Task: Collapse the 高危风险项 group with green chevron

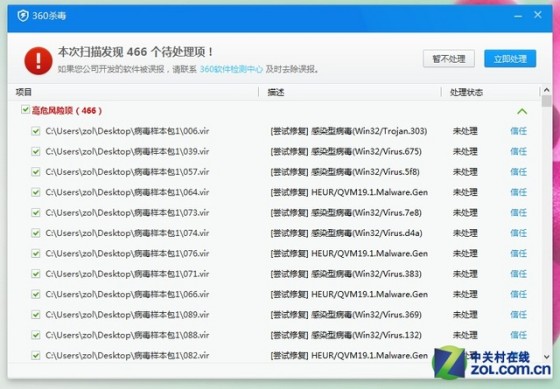Action: [522, 111]
